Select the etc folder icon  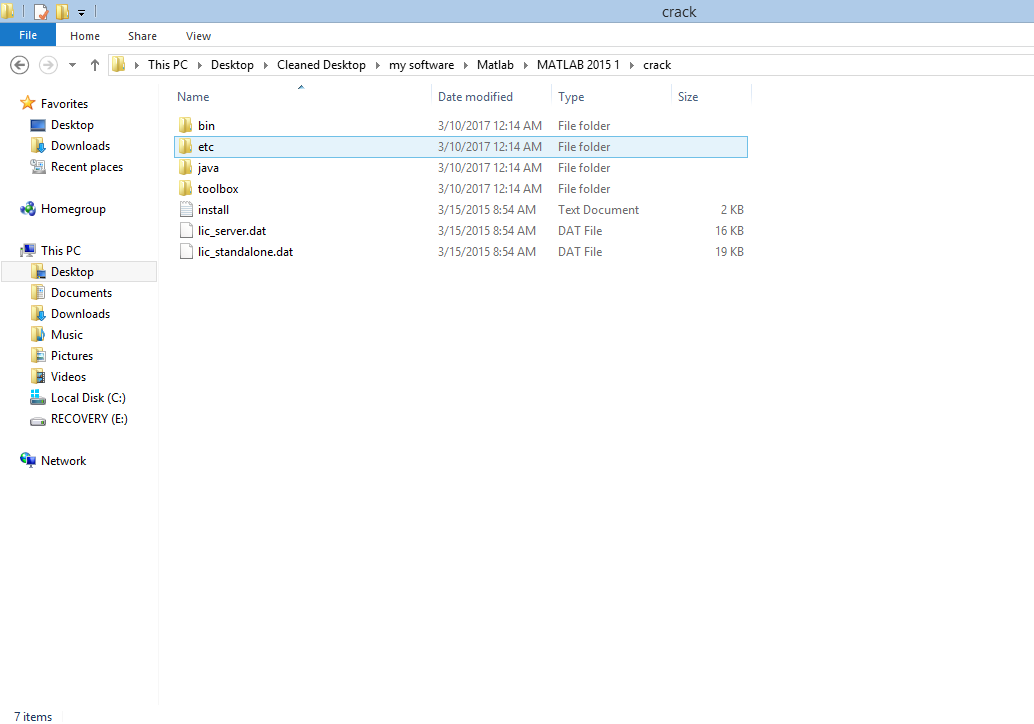[186, 146]
